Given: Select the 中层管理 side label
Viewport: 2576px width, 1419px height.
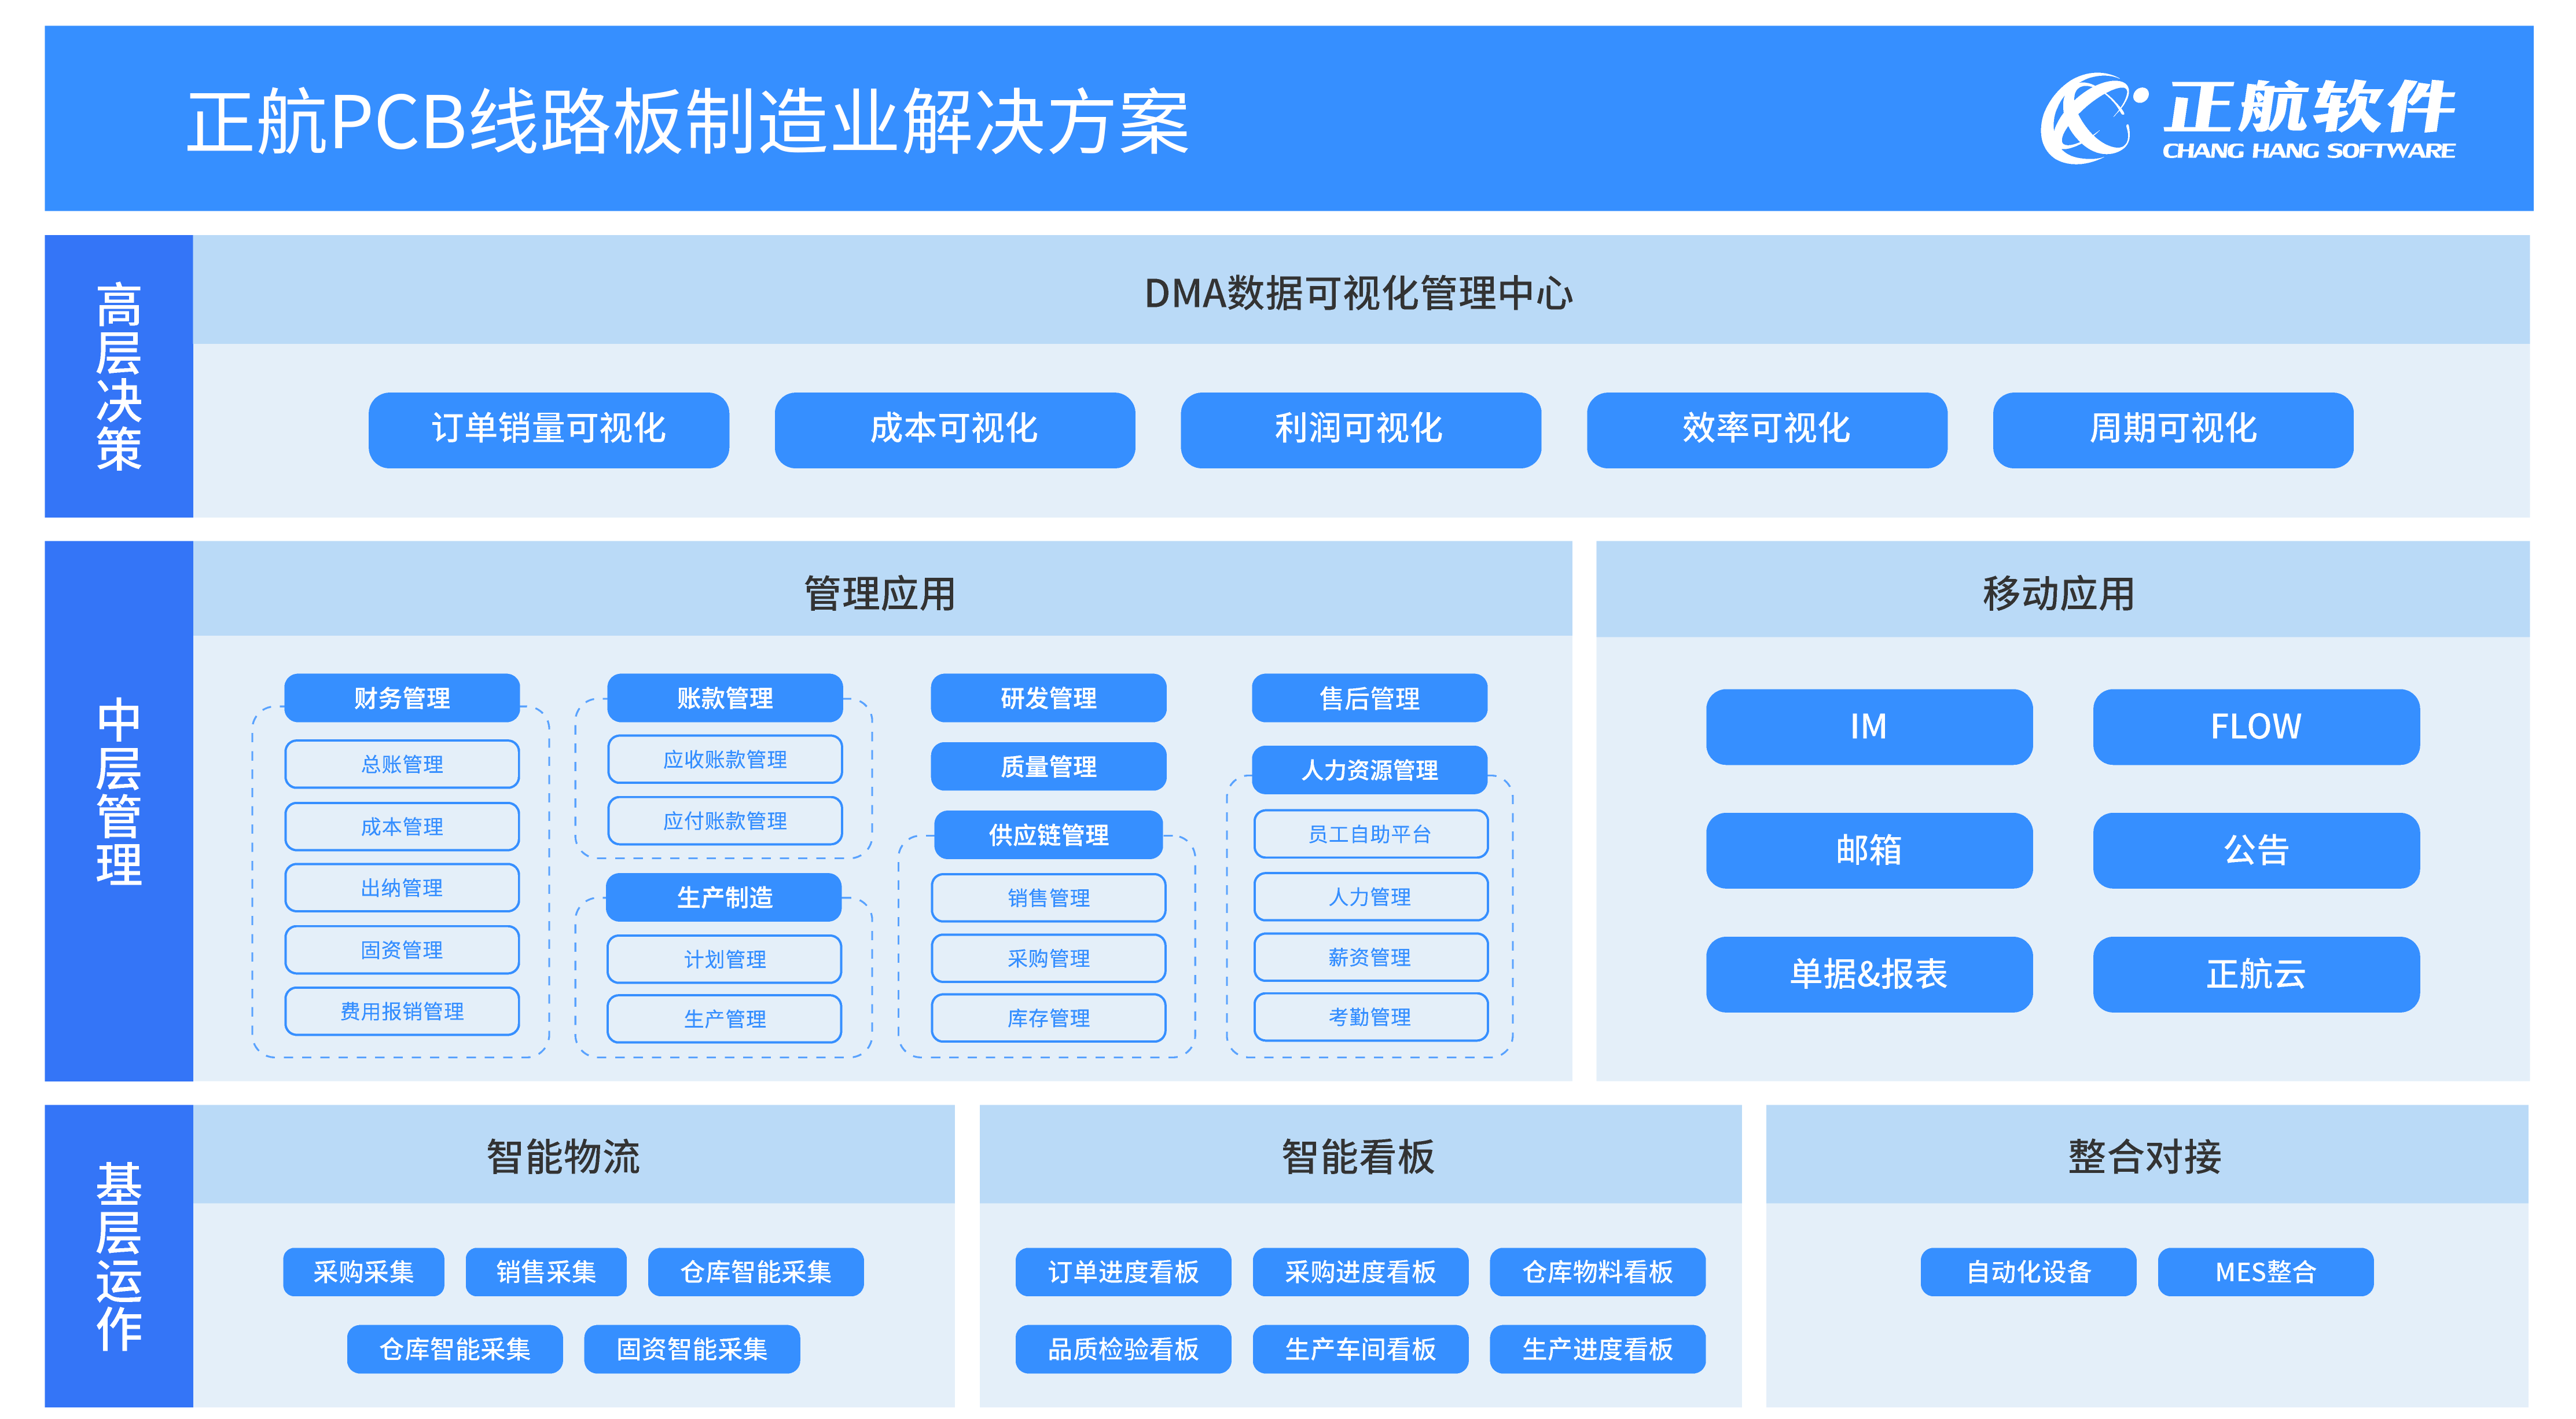Looking at the screenshot, I should (119, 811).
